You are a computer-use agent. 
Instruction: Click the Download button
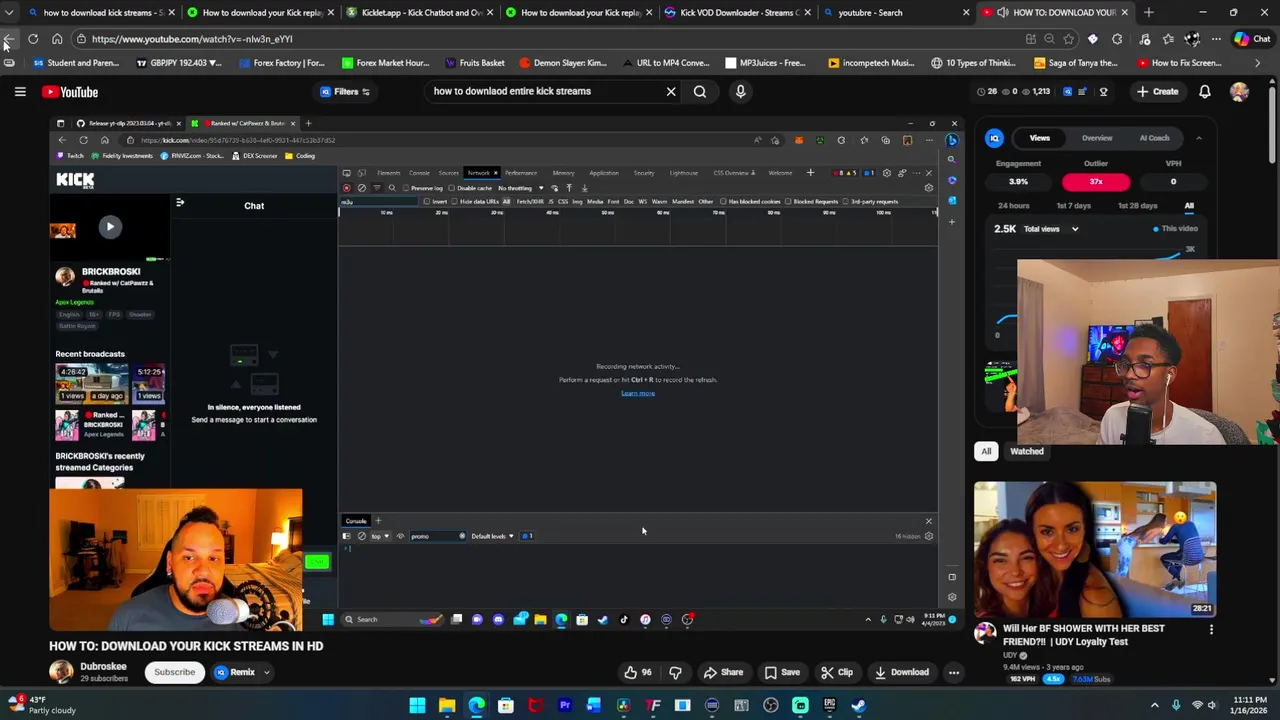[901, 673]
